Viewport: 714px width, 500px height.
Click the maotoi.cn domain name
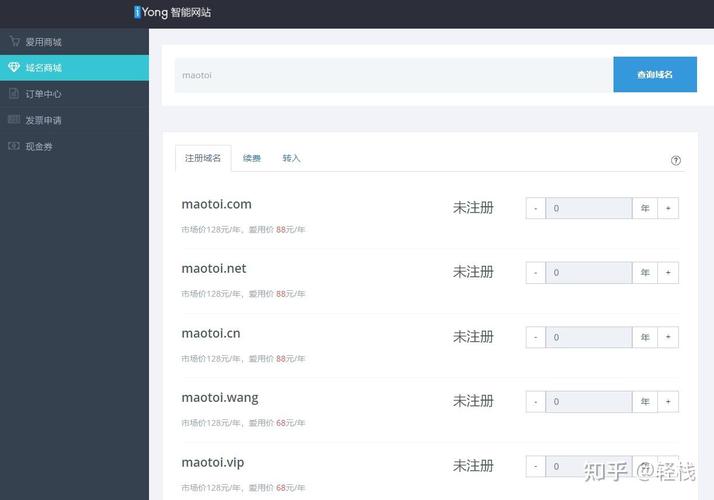211,333
